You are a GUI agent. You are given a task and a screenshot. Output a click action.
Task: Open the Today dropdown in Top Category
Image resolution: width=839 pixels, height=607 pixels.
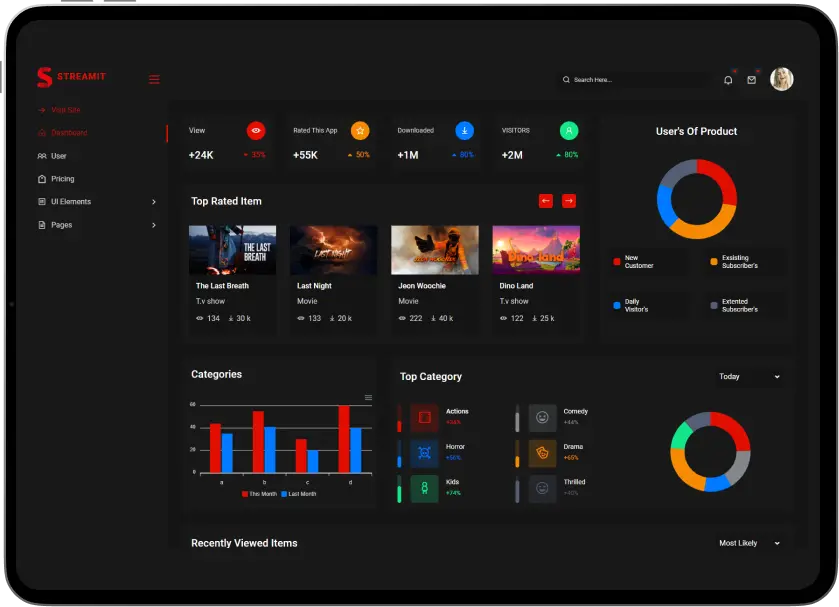(749, 377)
